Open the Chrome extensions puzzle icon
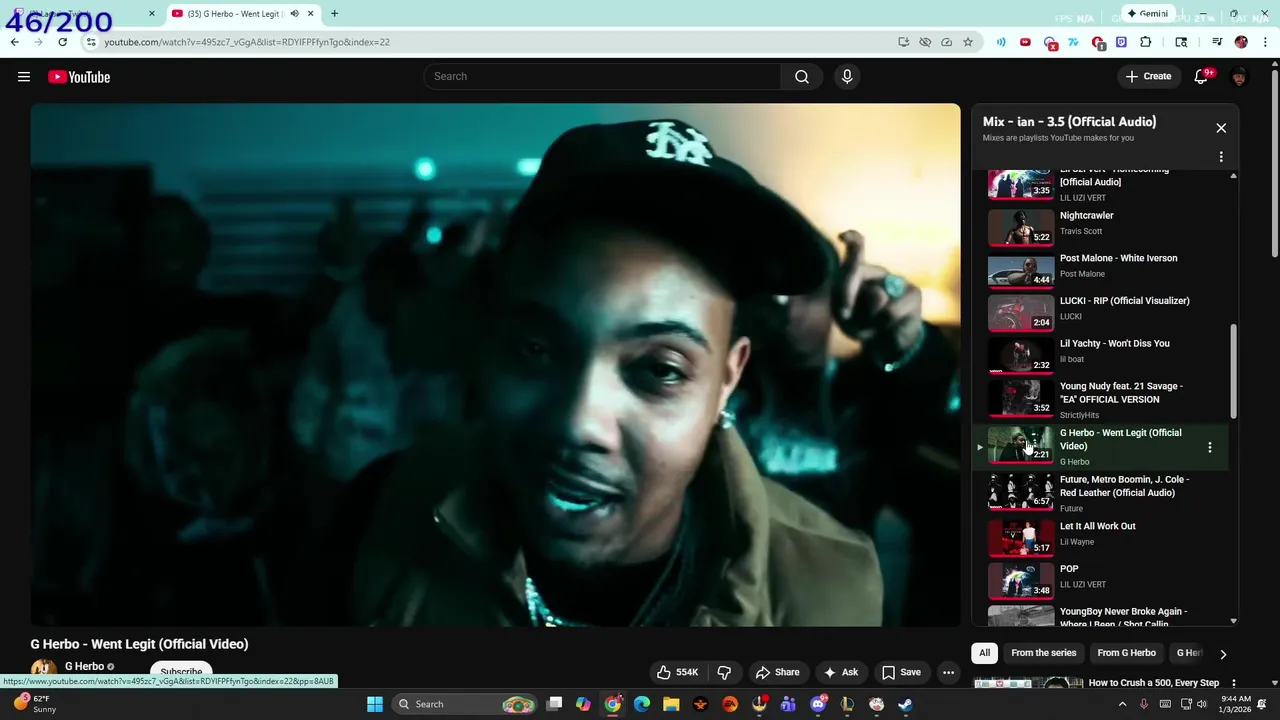This screenshot has height=720, width=1280. (1146, 42)
